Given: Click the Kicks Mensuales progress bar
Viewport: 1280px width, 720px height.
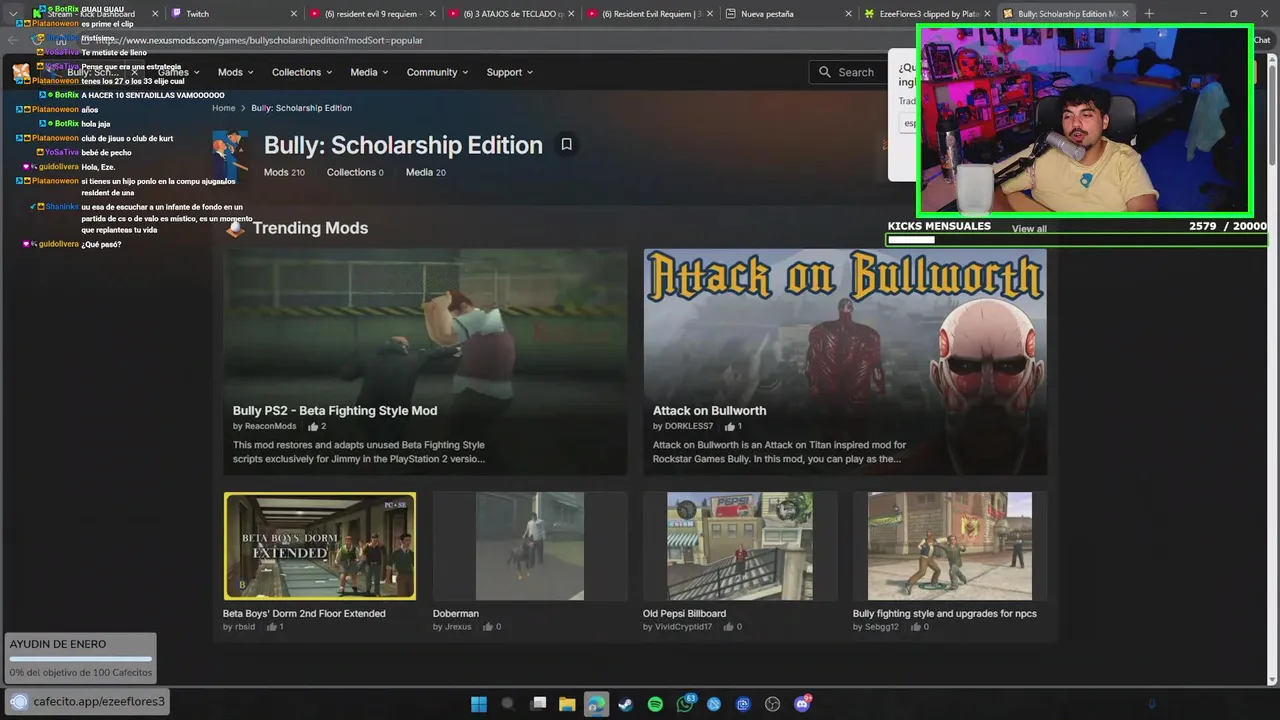Looking at the screenshot, I should click(1077, 240).
